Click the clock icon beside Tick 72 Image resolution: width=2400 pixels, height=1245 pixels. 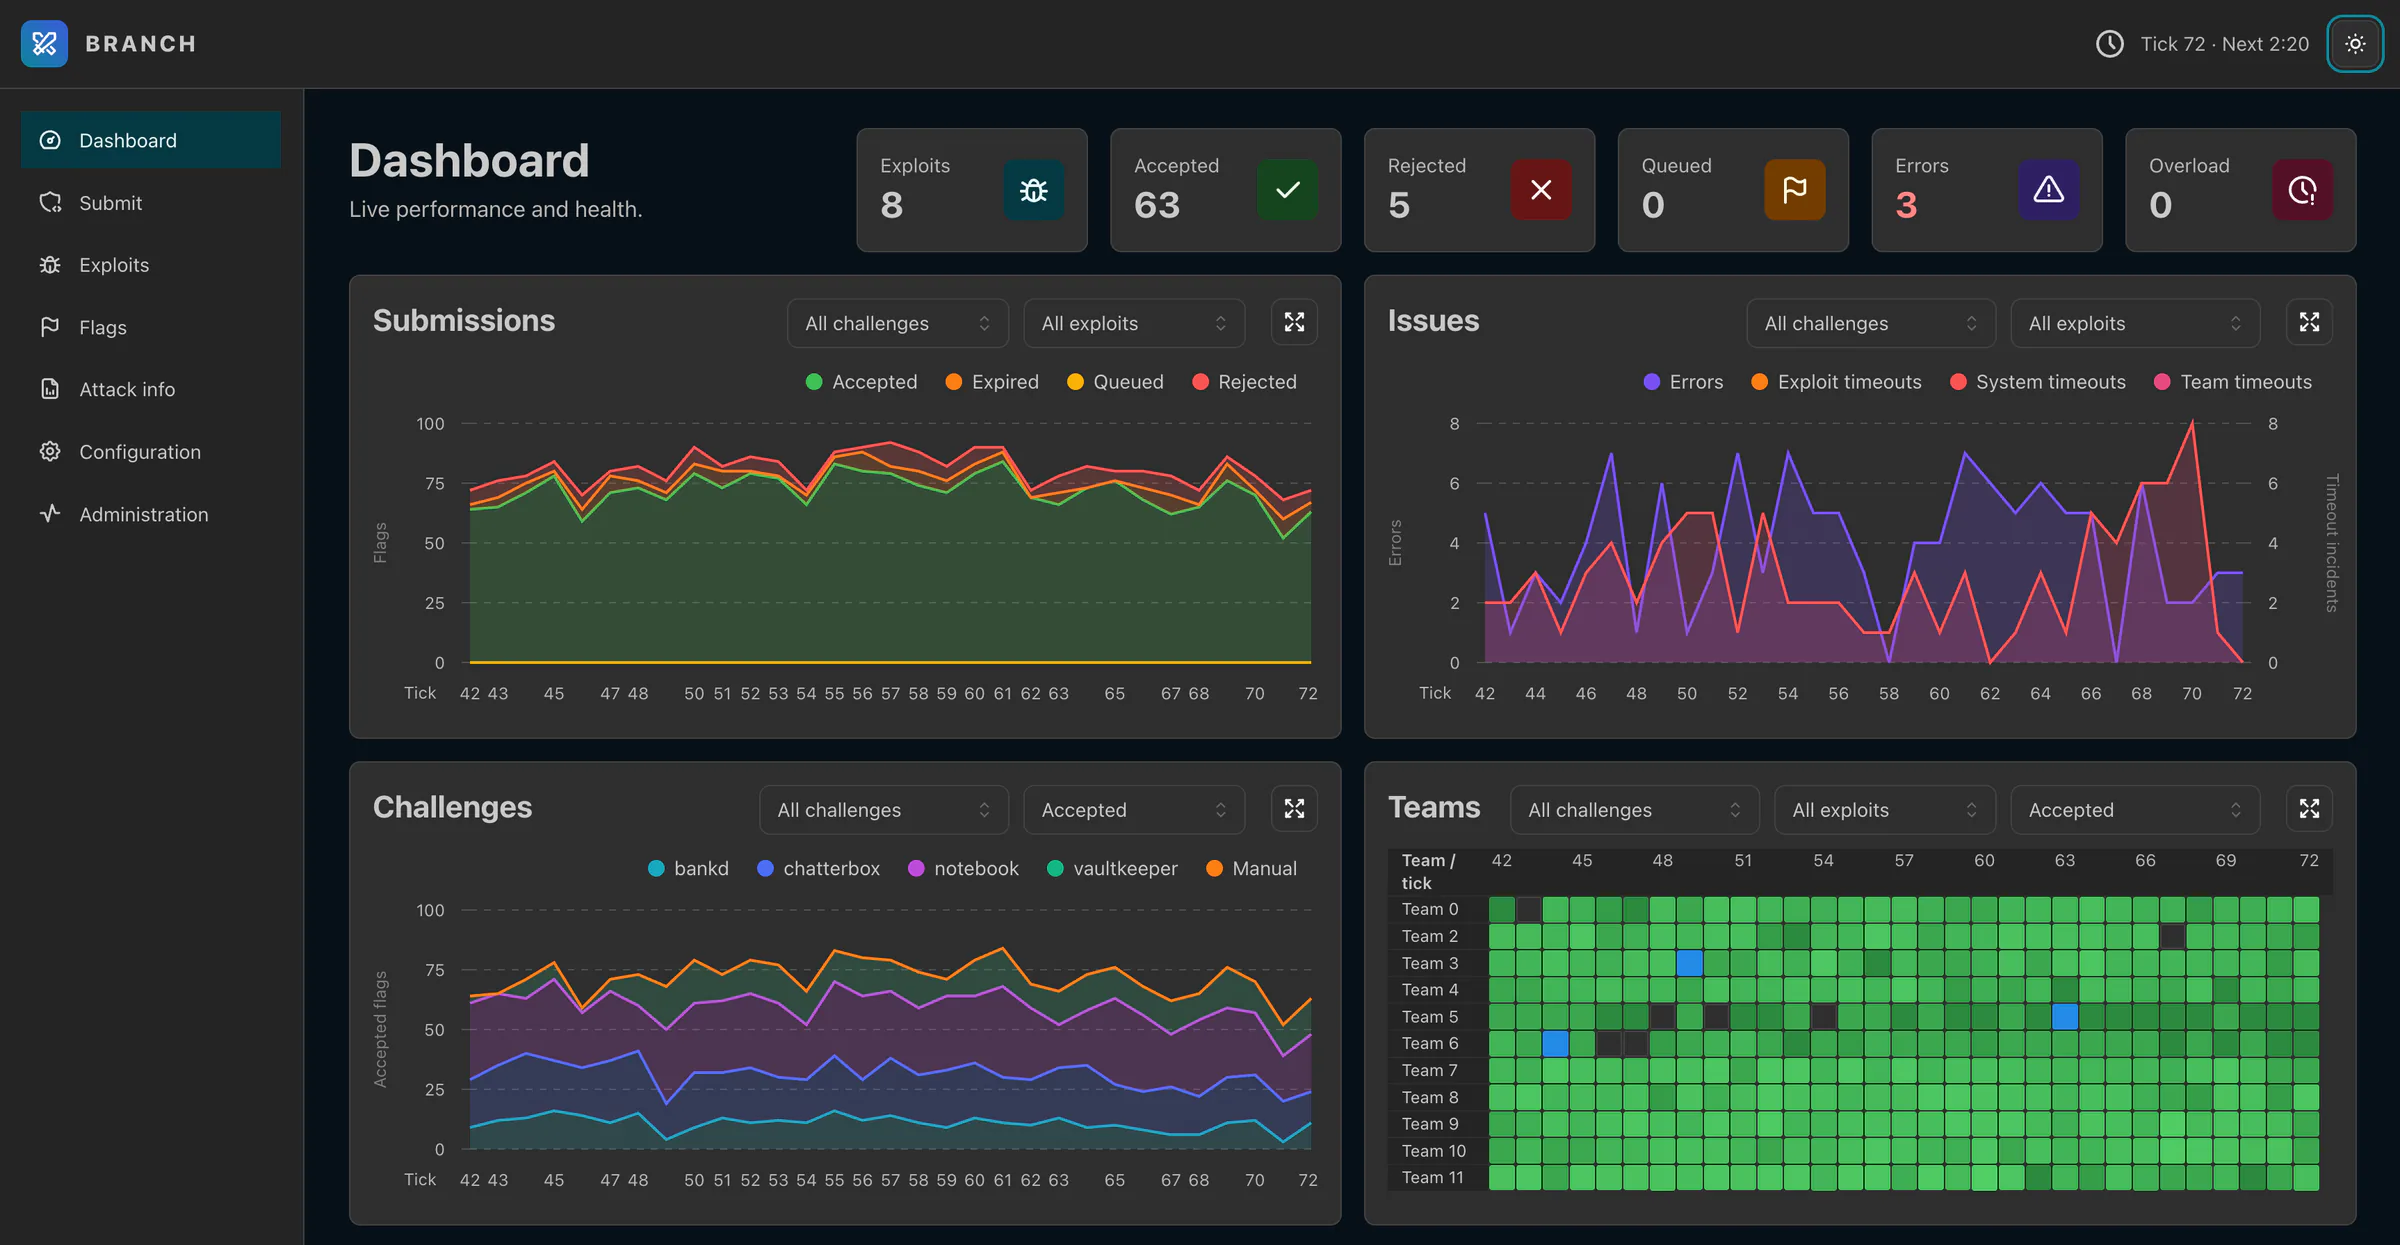click(x=2110, y=44)
